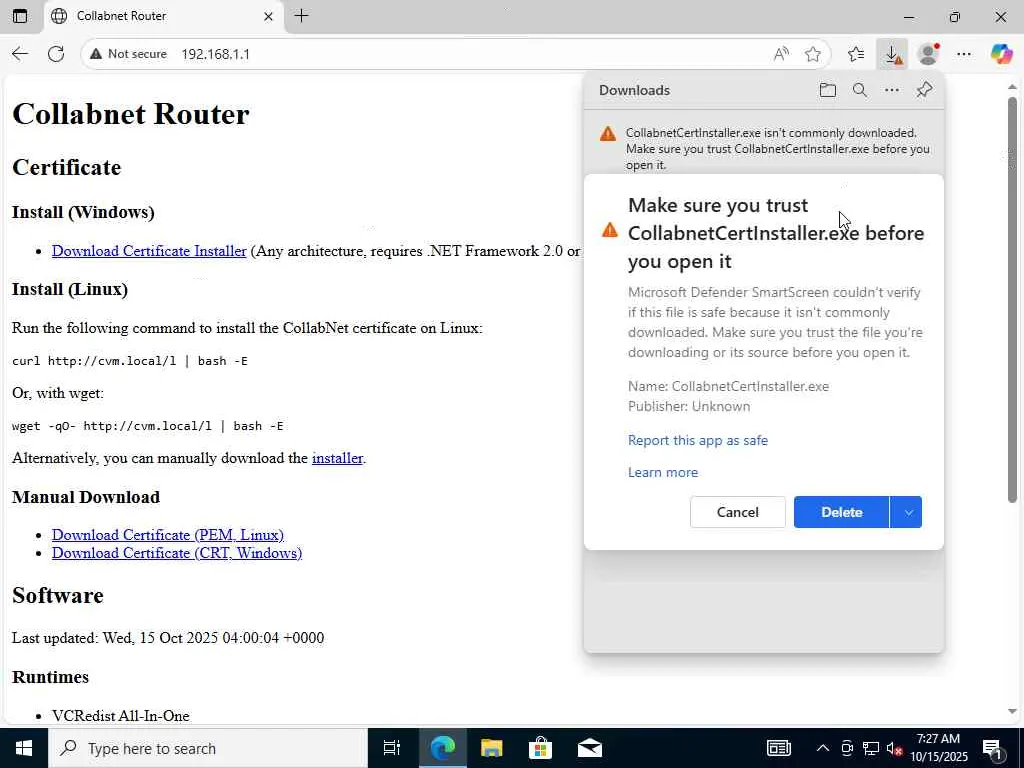Click Download Certificate Installer link
The image size is (1024, 768).
point(149,251)
